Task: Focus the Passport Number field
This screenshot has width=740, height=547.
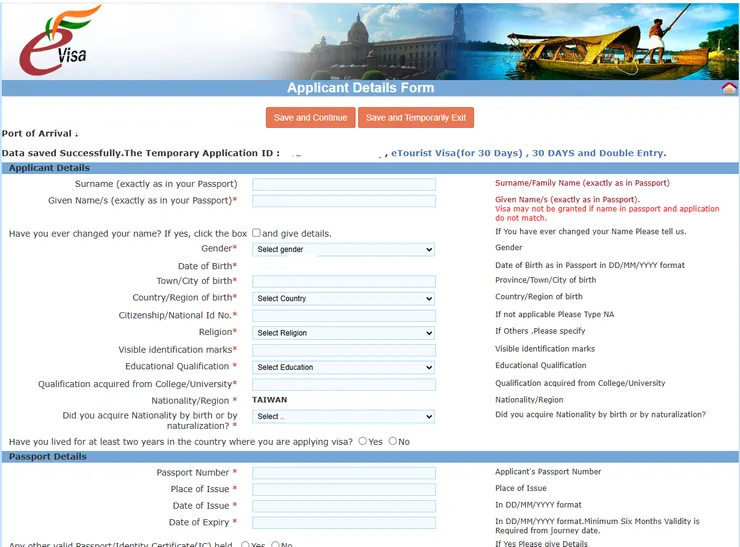Action: coord(344,473)
